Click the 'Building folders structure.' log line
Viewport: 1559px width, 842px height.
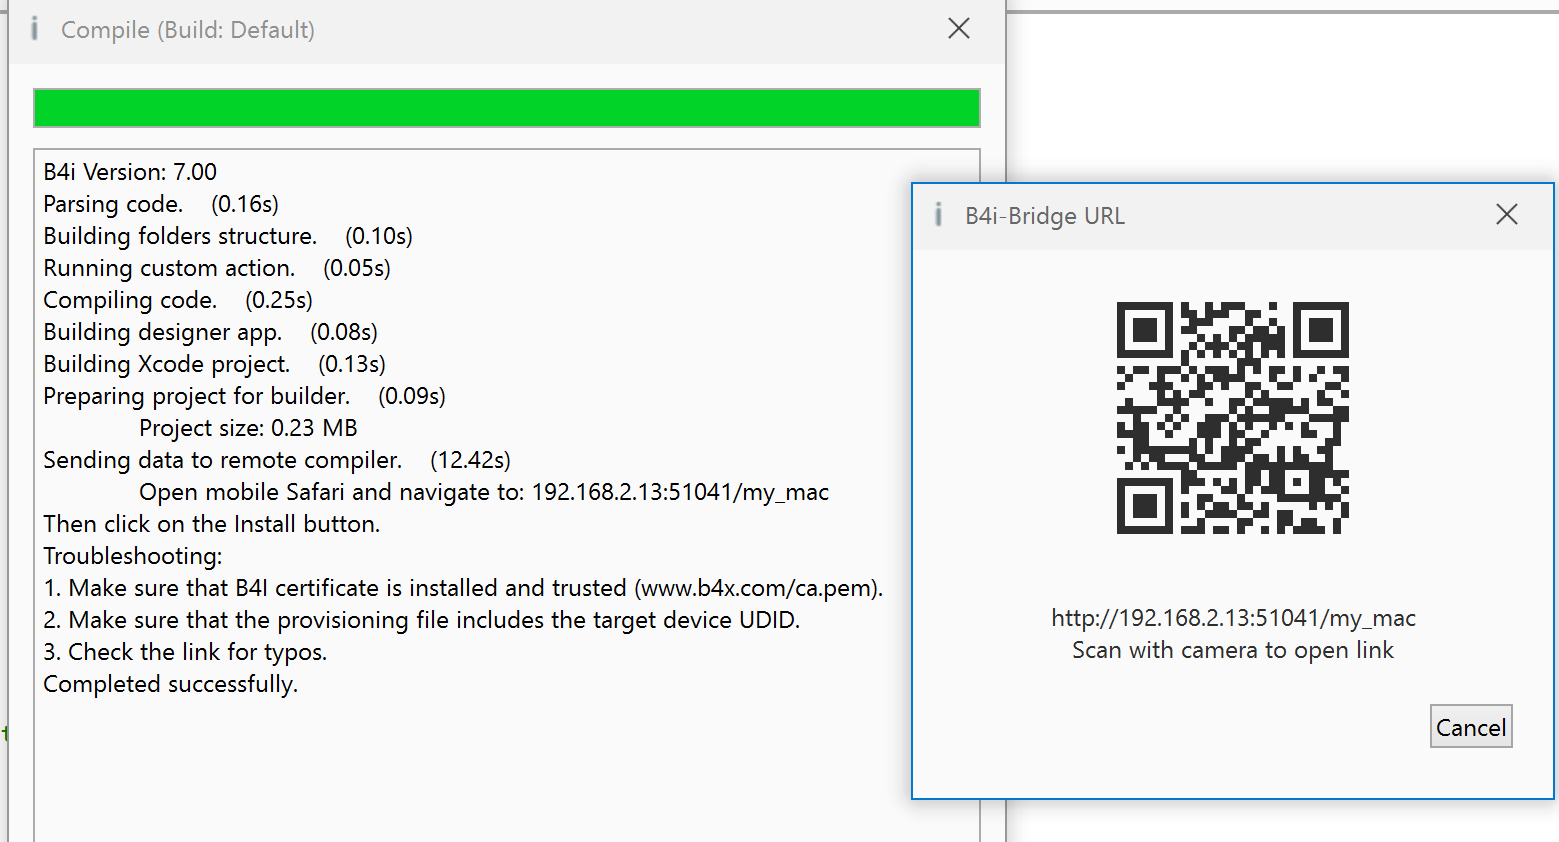[x=228, y=236]
